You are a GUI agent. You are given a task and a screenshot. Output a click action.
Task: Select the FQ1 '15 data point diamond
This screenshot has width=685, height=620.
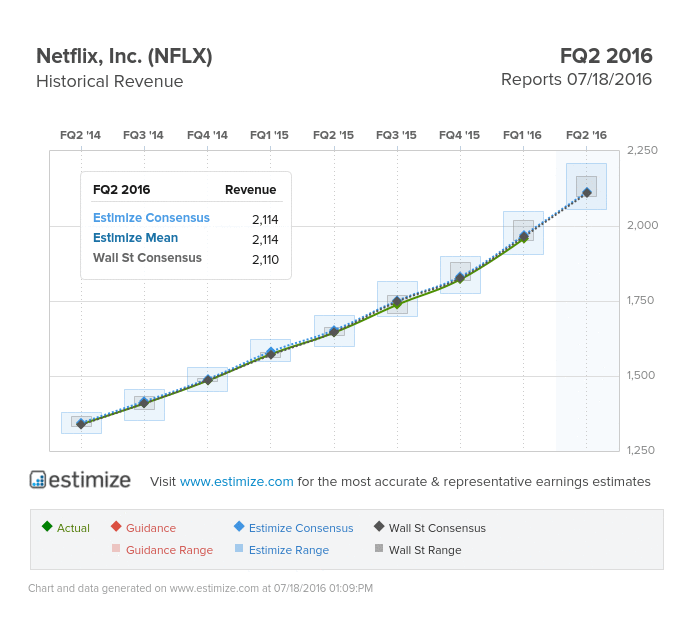tap(271, 353)
